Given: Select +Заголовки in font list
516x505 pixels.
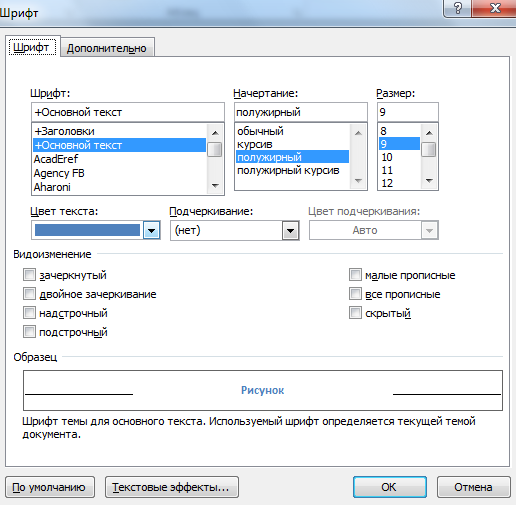Looking at the screenshot, I should coord(119,131).
